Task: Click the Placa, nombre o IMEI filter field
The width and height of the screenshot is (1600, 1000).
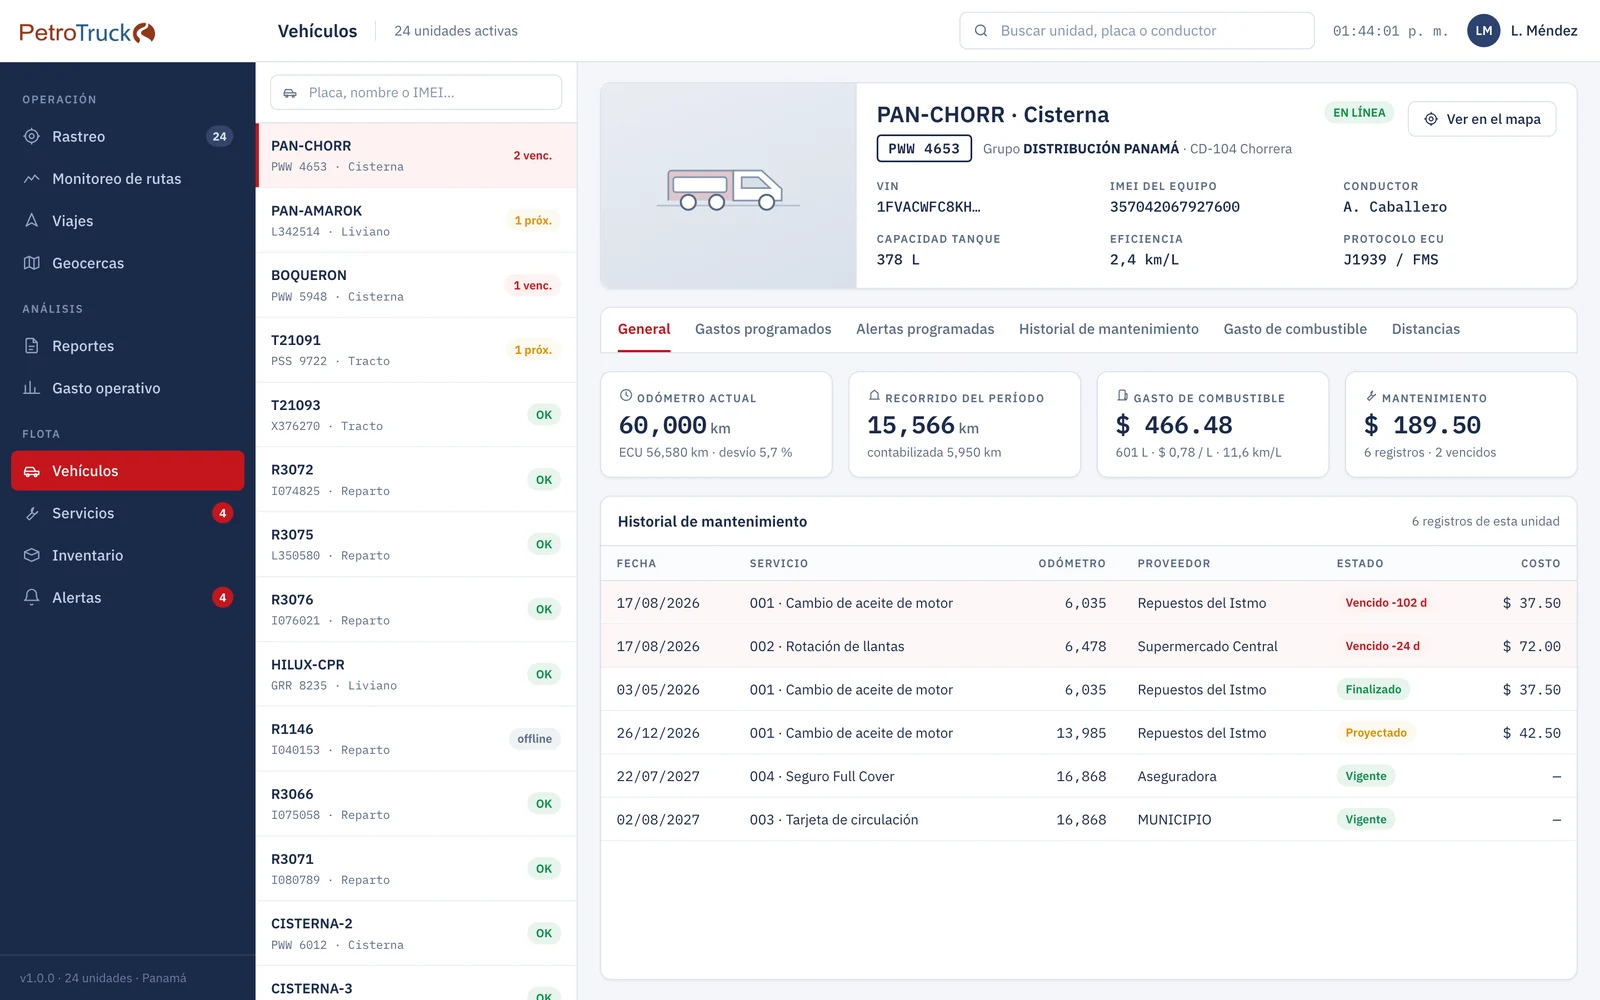Action: coord(416,93)
